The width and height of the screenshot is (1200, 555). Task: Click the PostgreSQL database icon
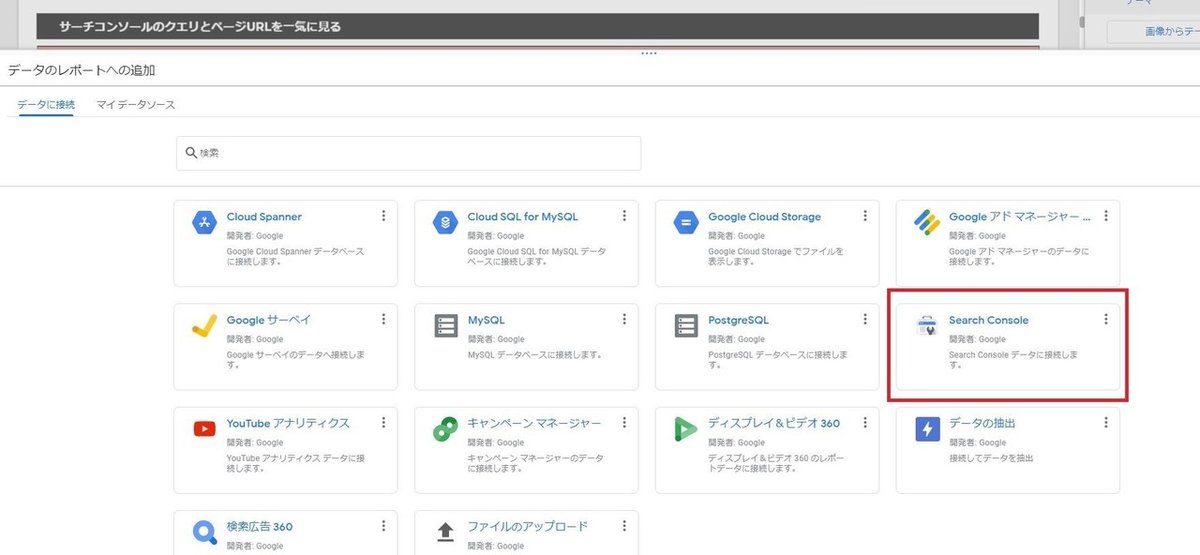click(x=686, y=326)
